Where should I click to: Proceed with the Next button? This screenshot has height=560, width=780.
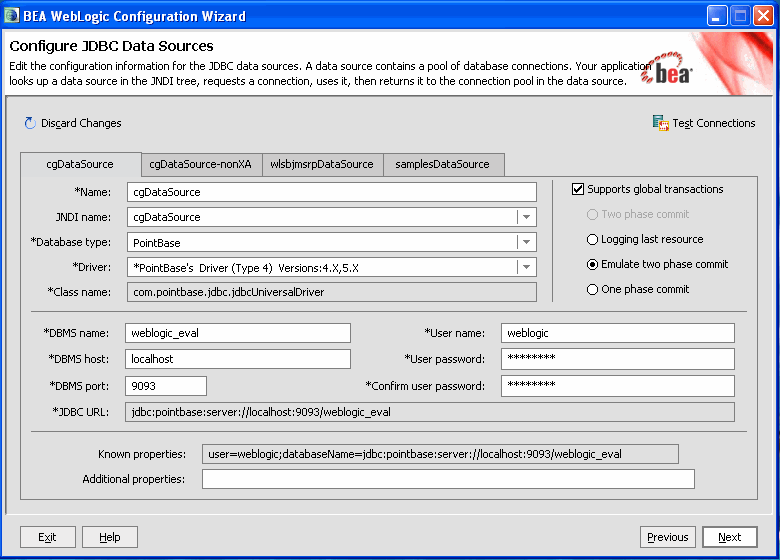pos(730,537)
